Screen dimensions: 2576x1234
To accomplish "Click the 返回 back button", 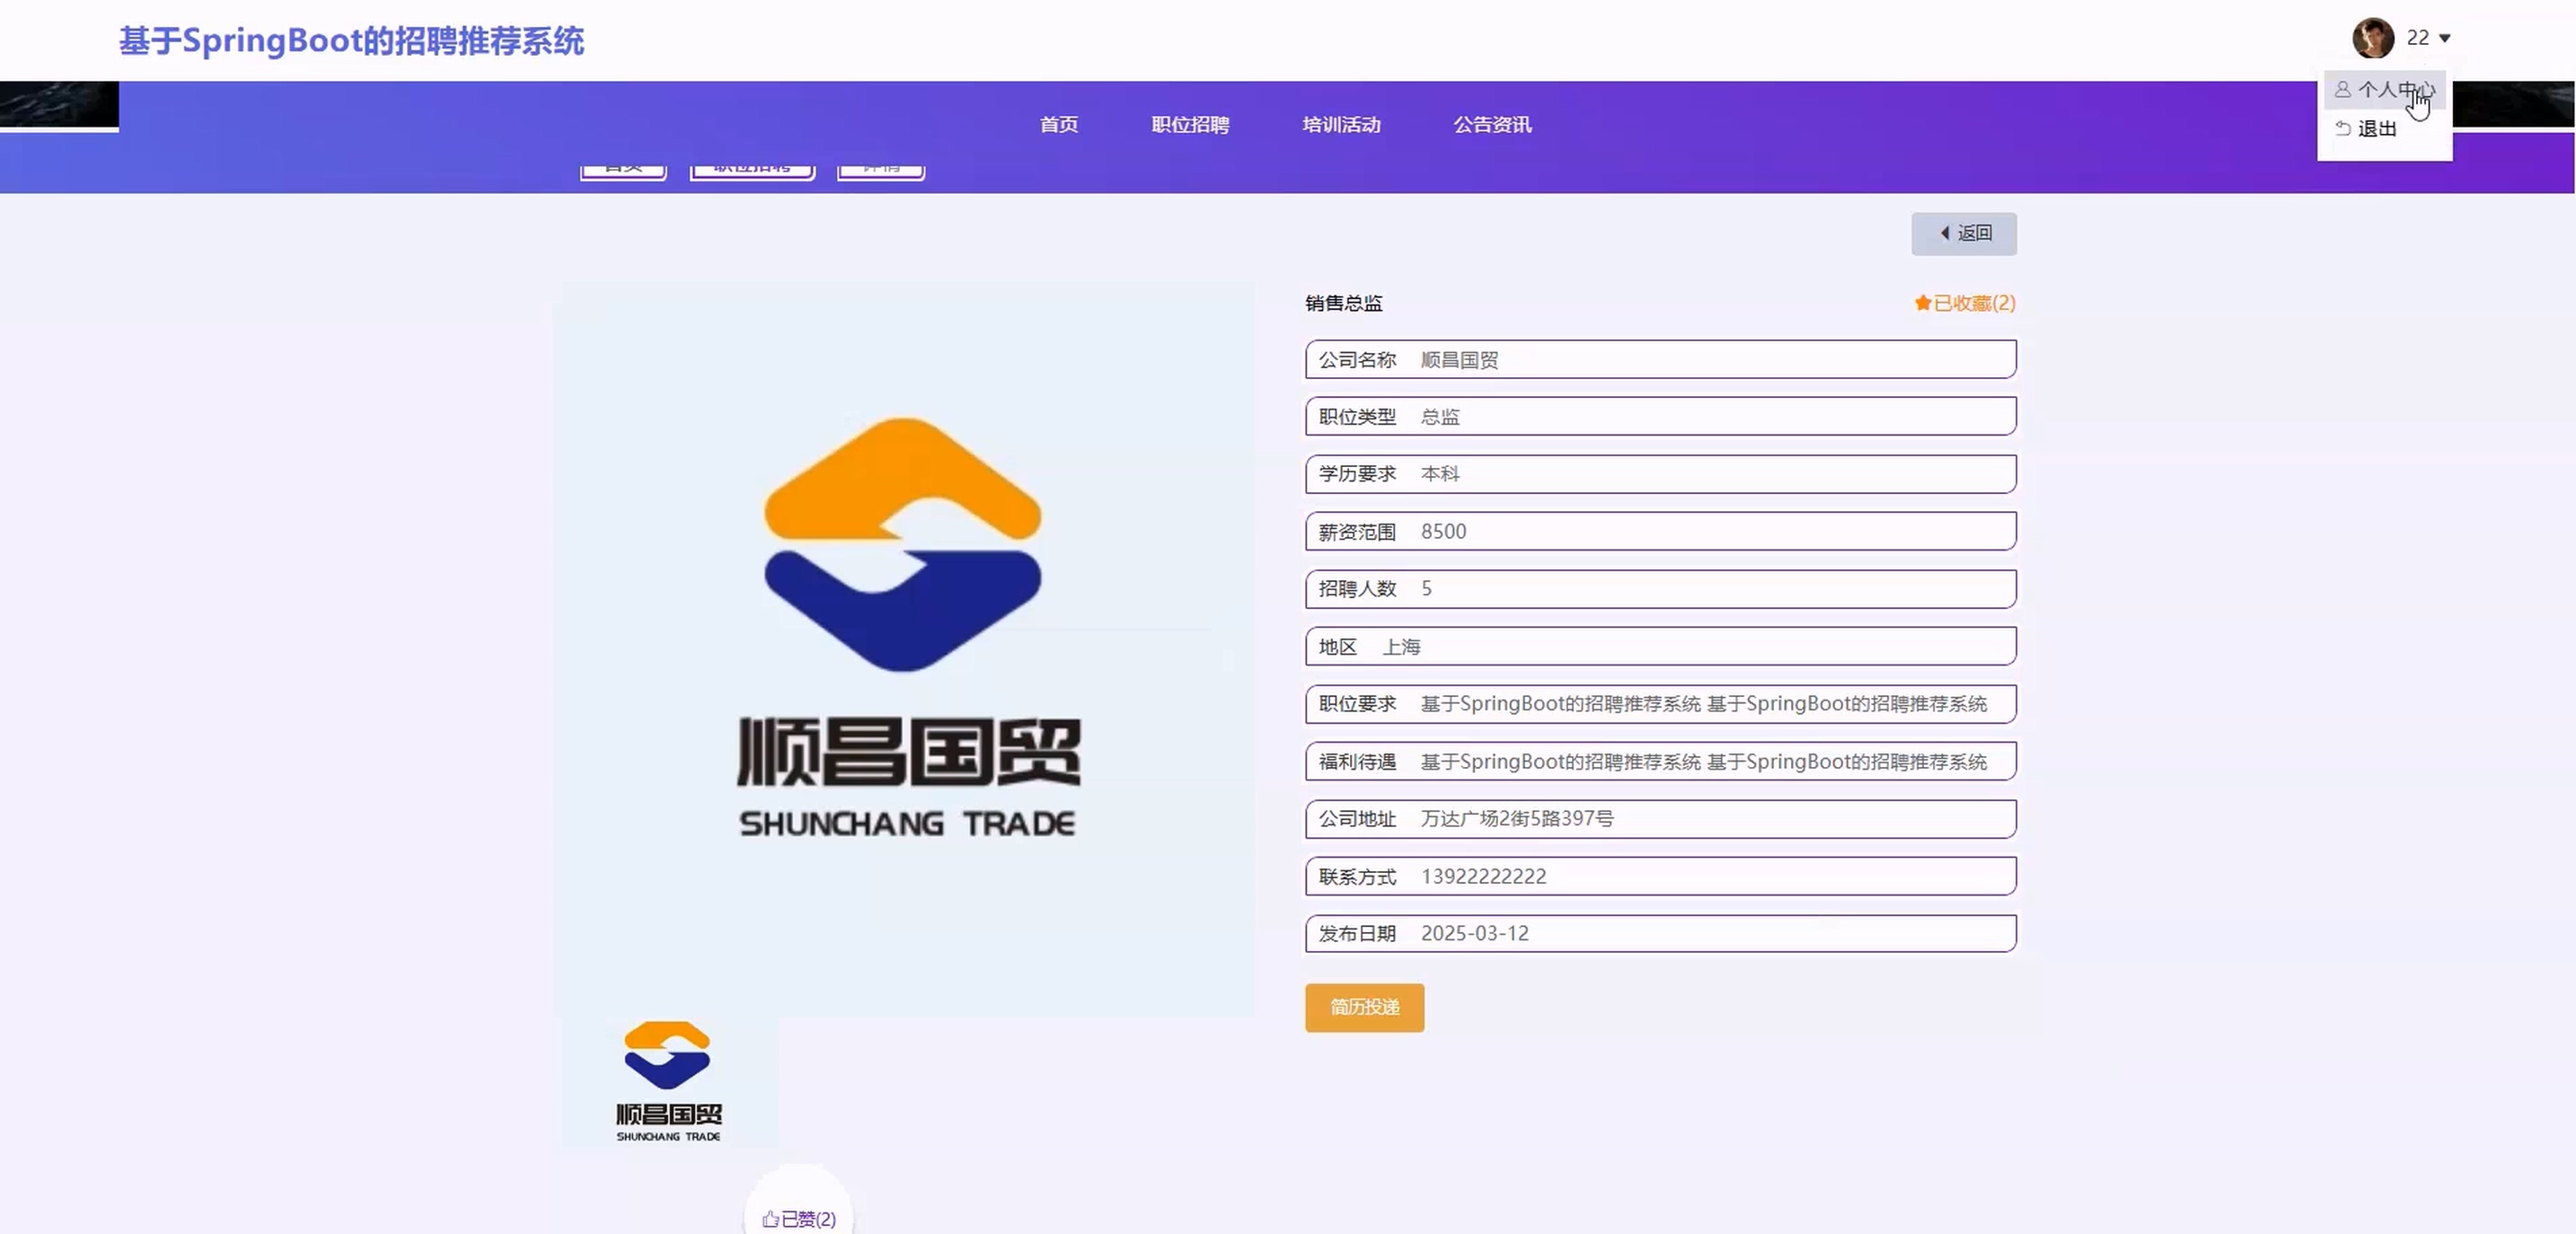I will tap(1964, 233).
